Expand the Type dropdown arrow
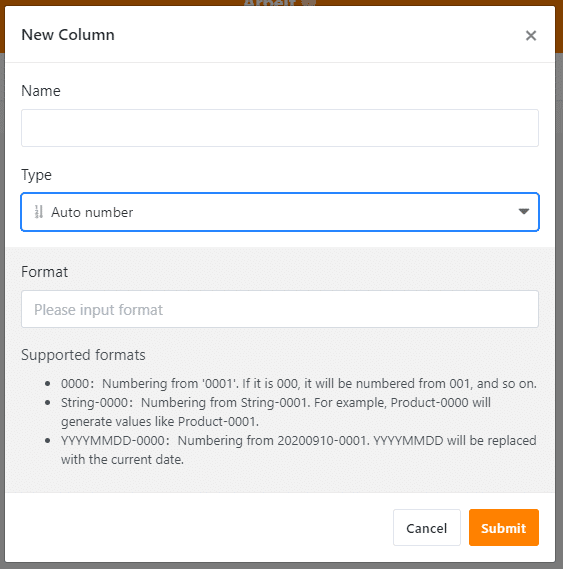Image resolution: width=563 pixels, height=569 pixels. coord(523,212)
